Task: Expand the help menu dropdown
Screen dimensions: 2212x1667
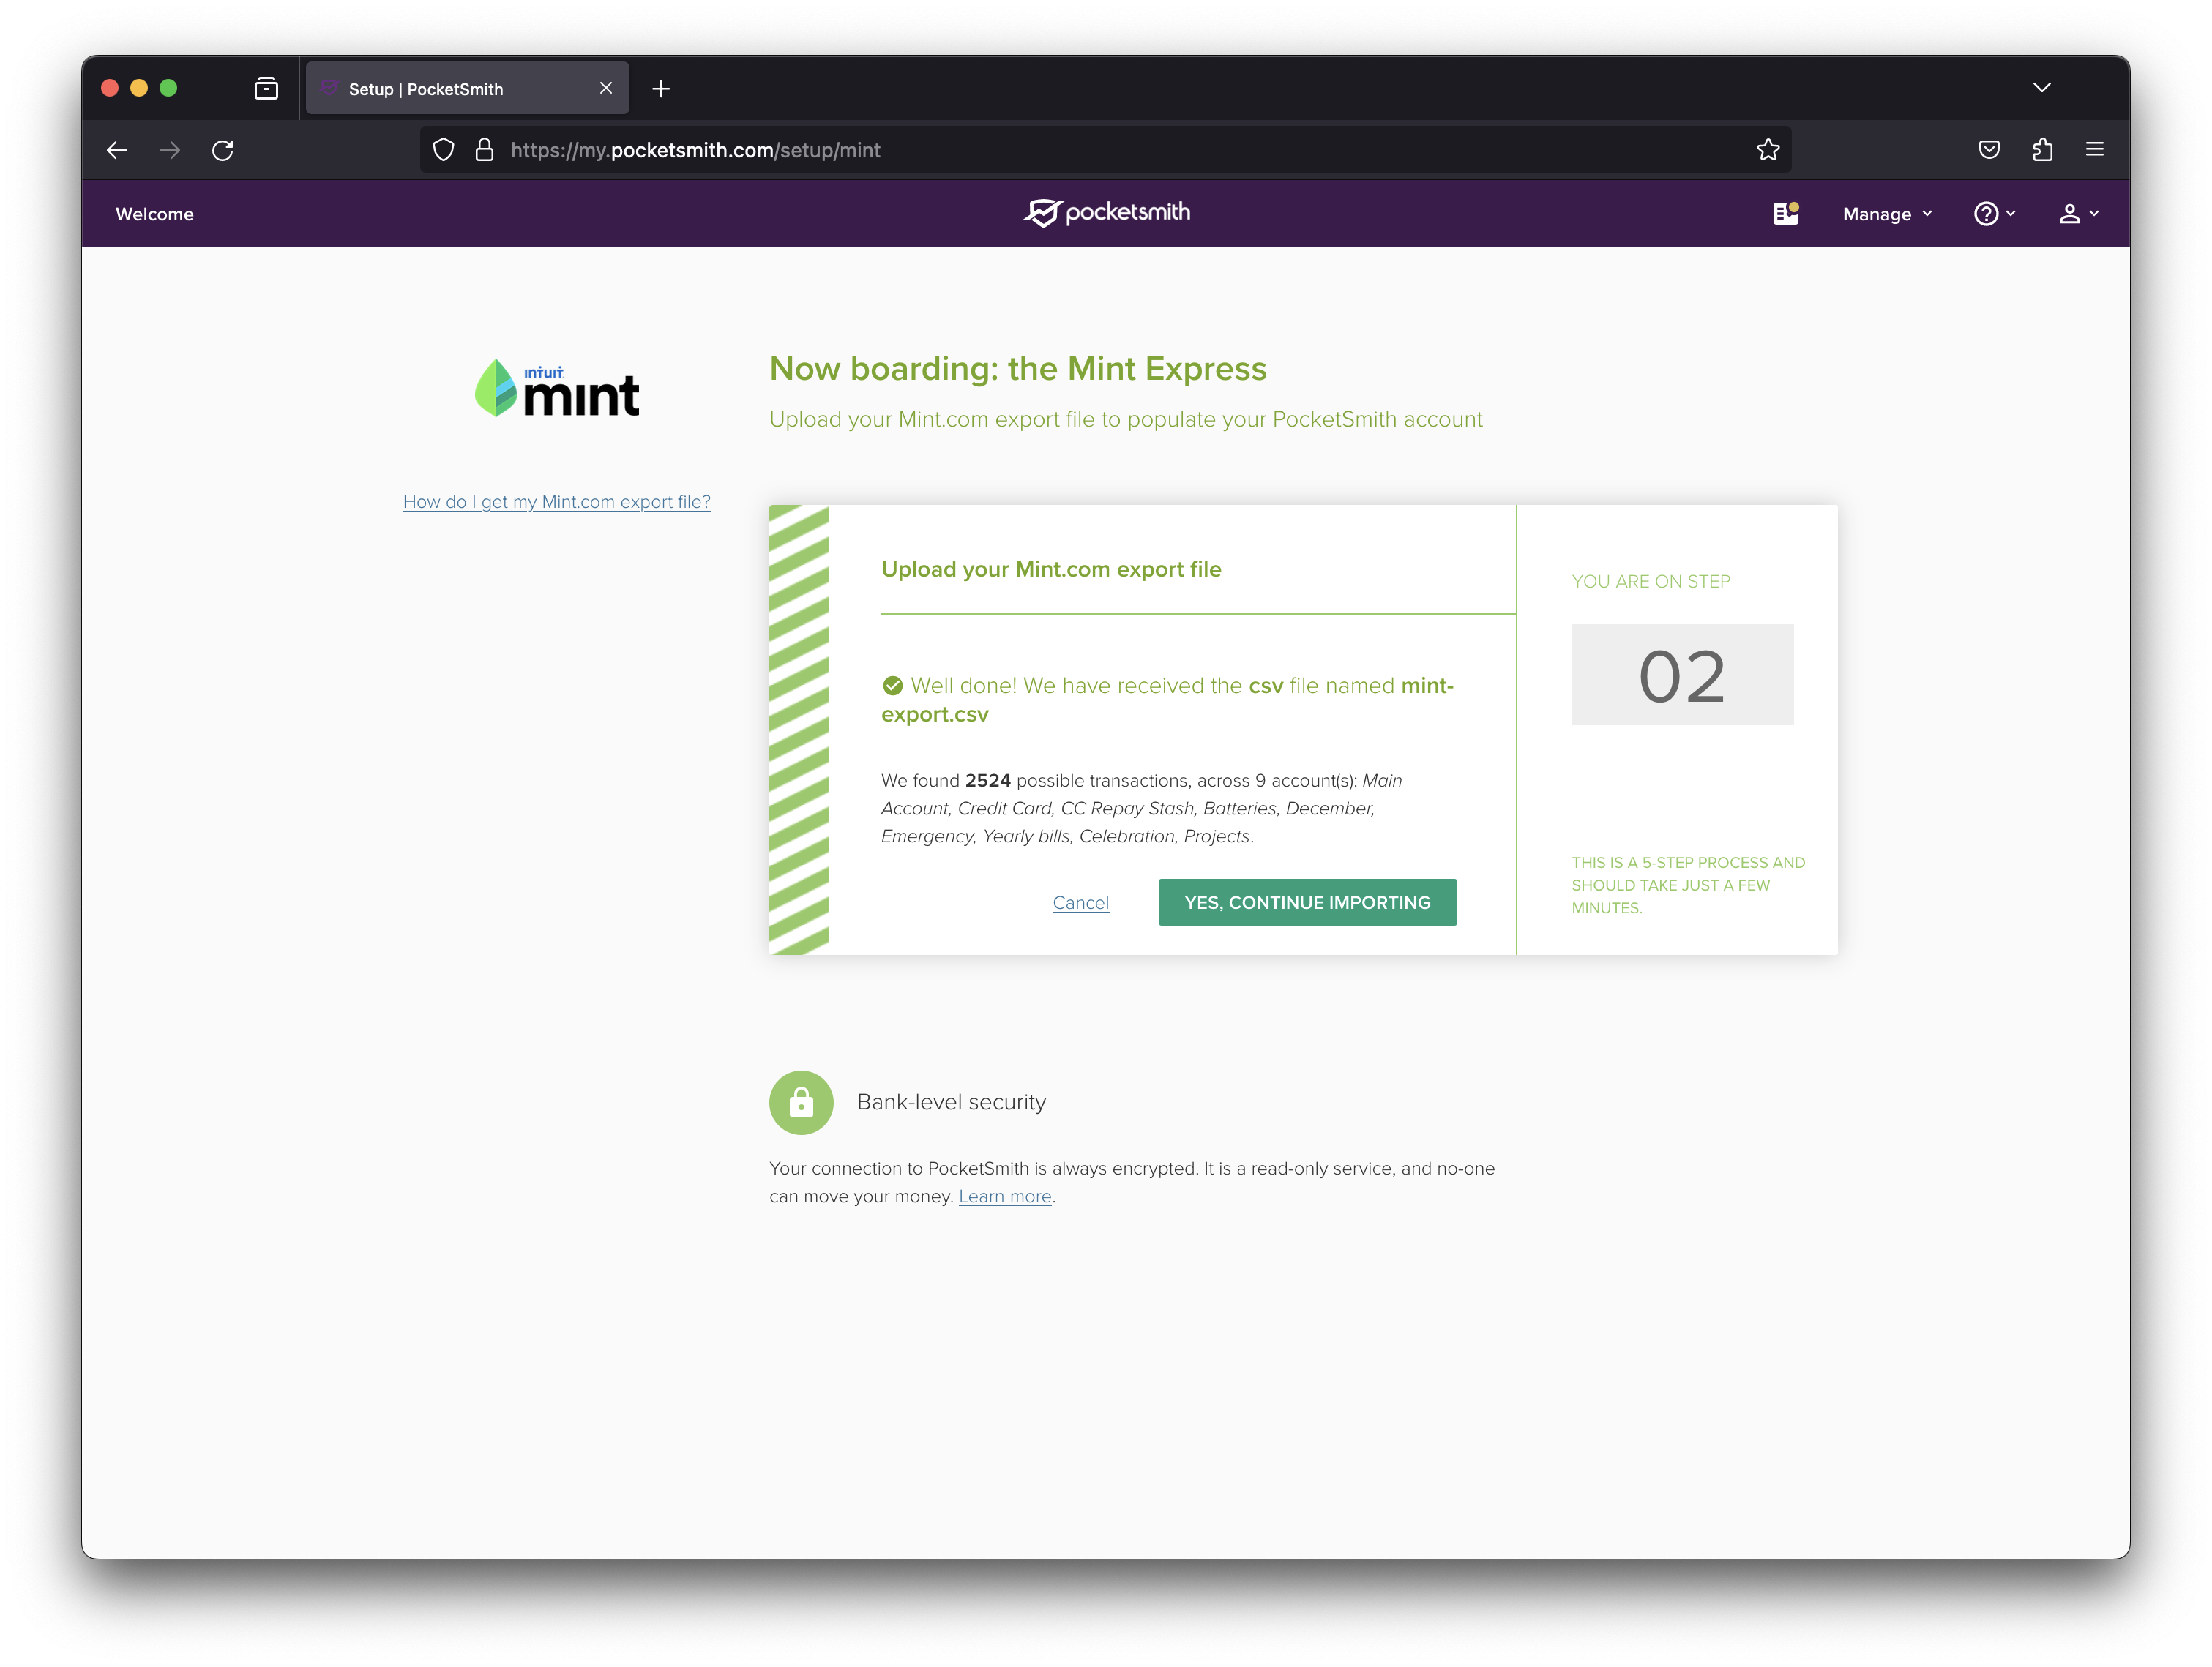Action: click(x=1993, y=214)
